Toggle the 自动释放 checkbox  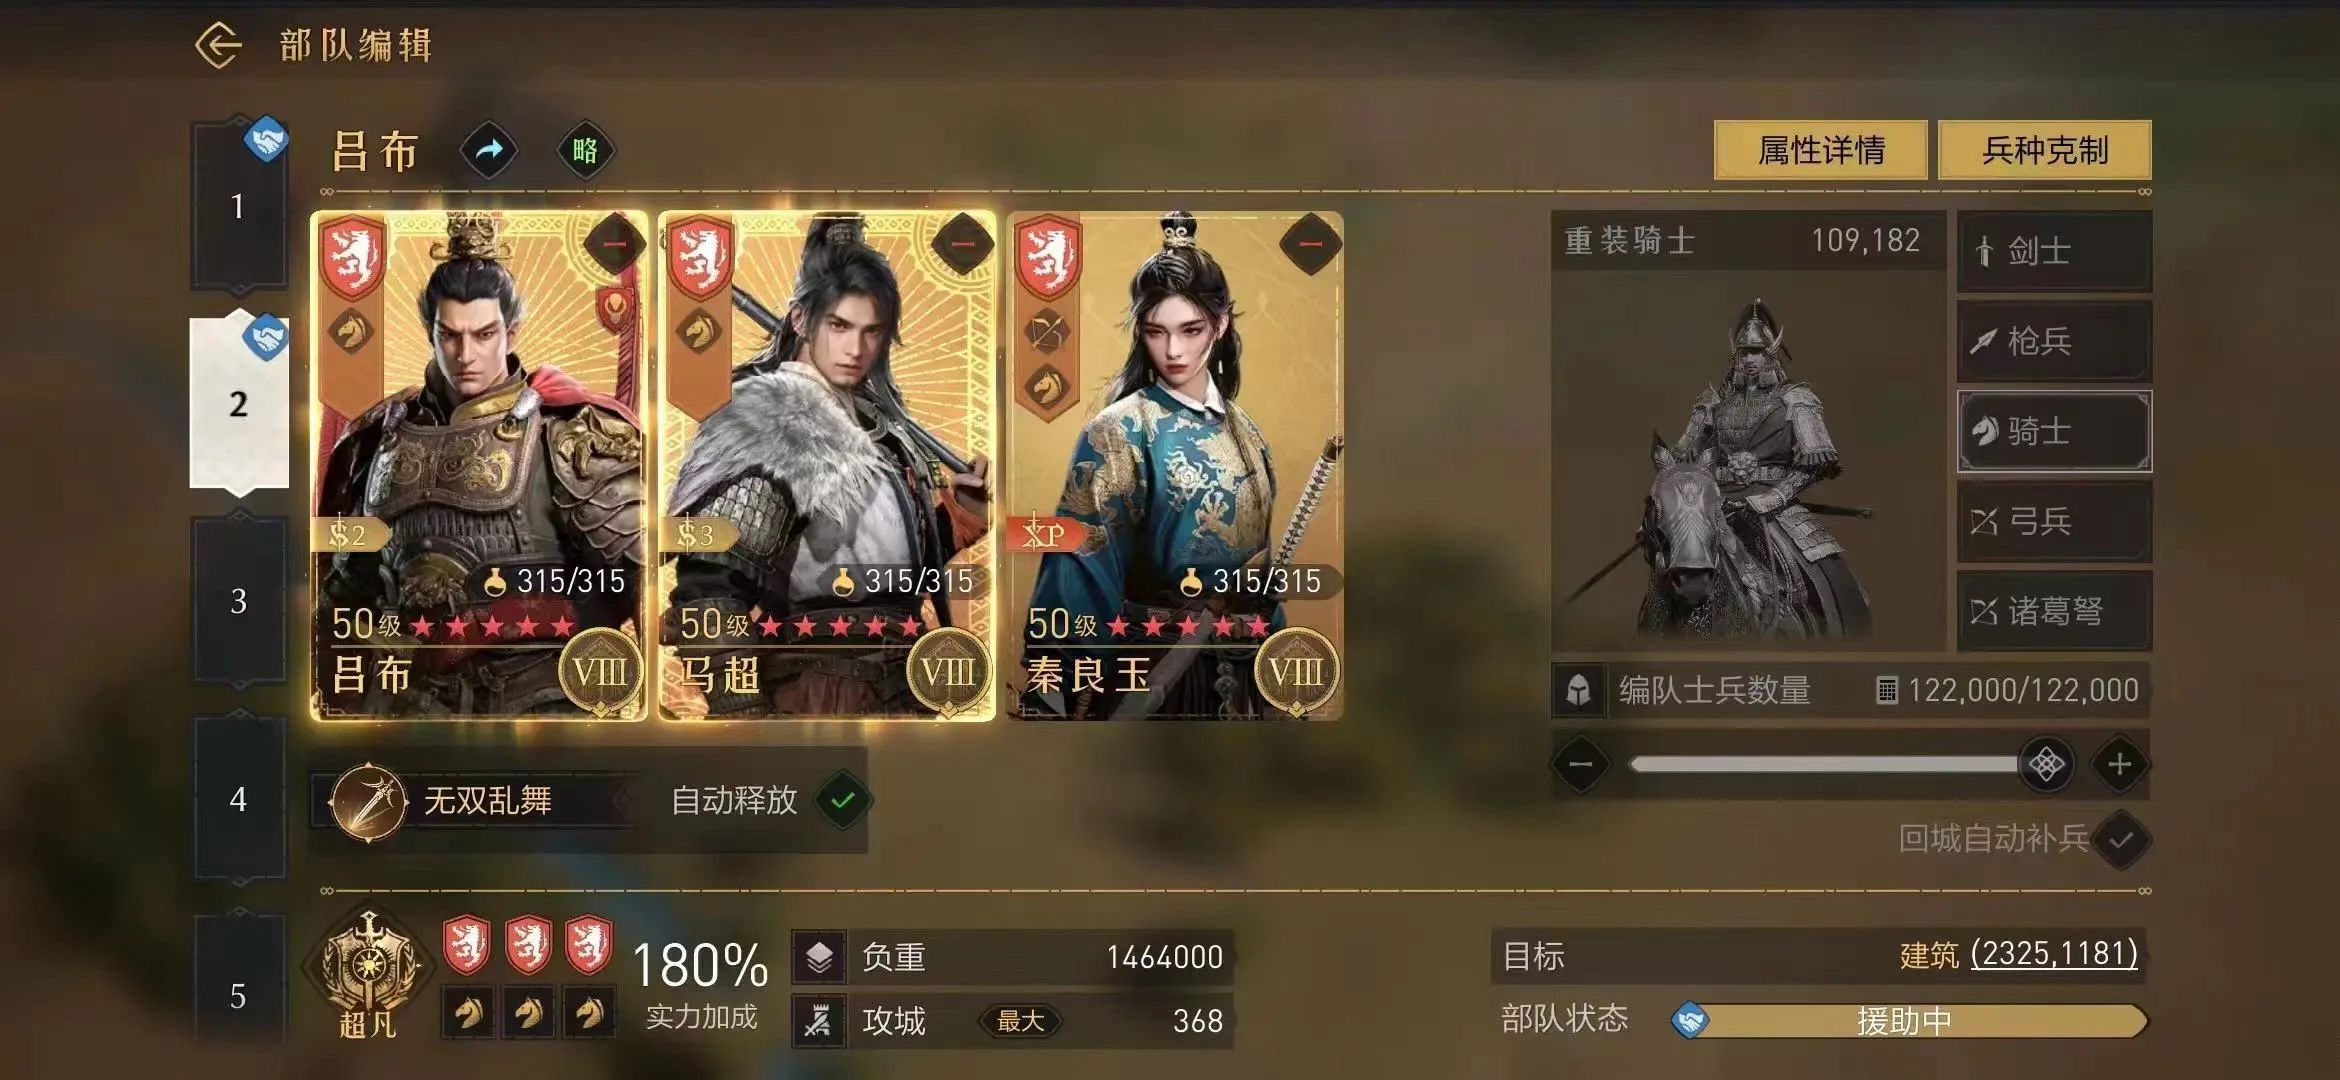(x=843, y=800)
